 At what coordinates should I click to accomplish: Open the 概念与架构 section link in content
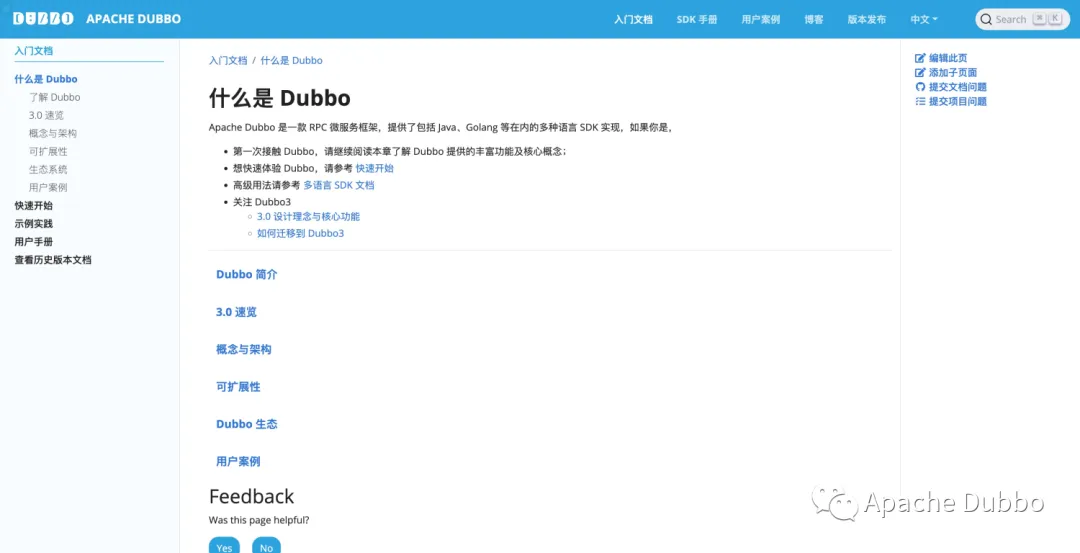[244, 349]
